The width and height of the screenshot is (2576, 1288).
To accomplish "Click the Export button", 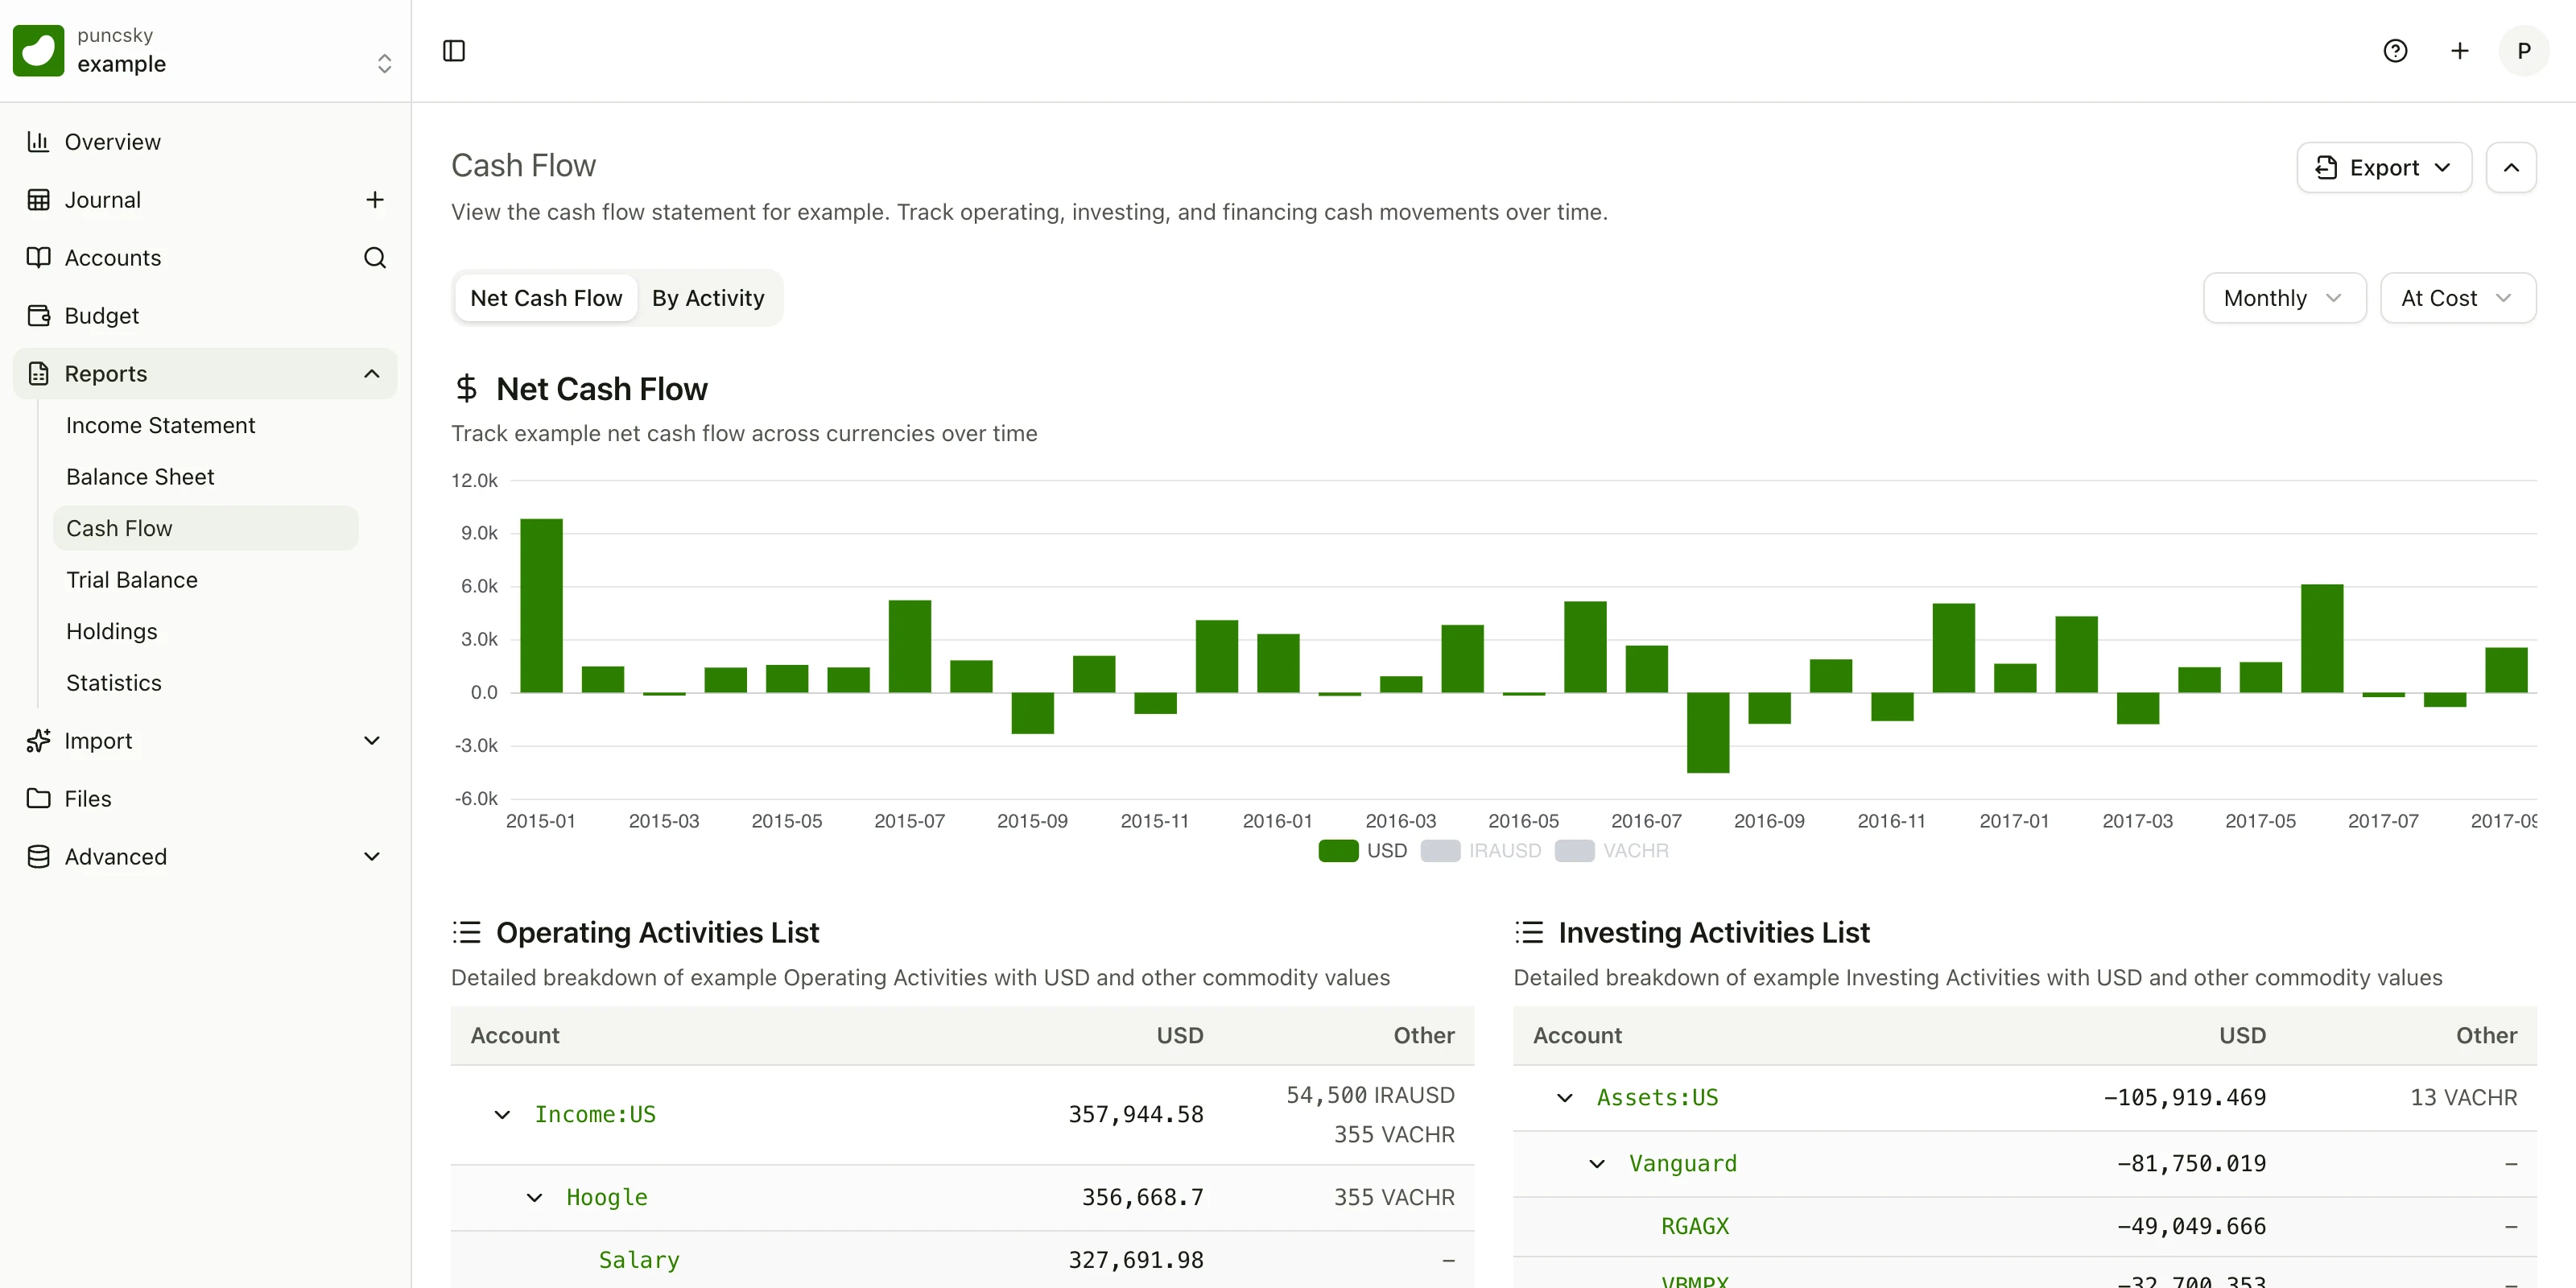I will [2384, 167].
